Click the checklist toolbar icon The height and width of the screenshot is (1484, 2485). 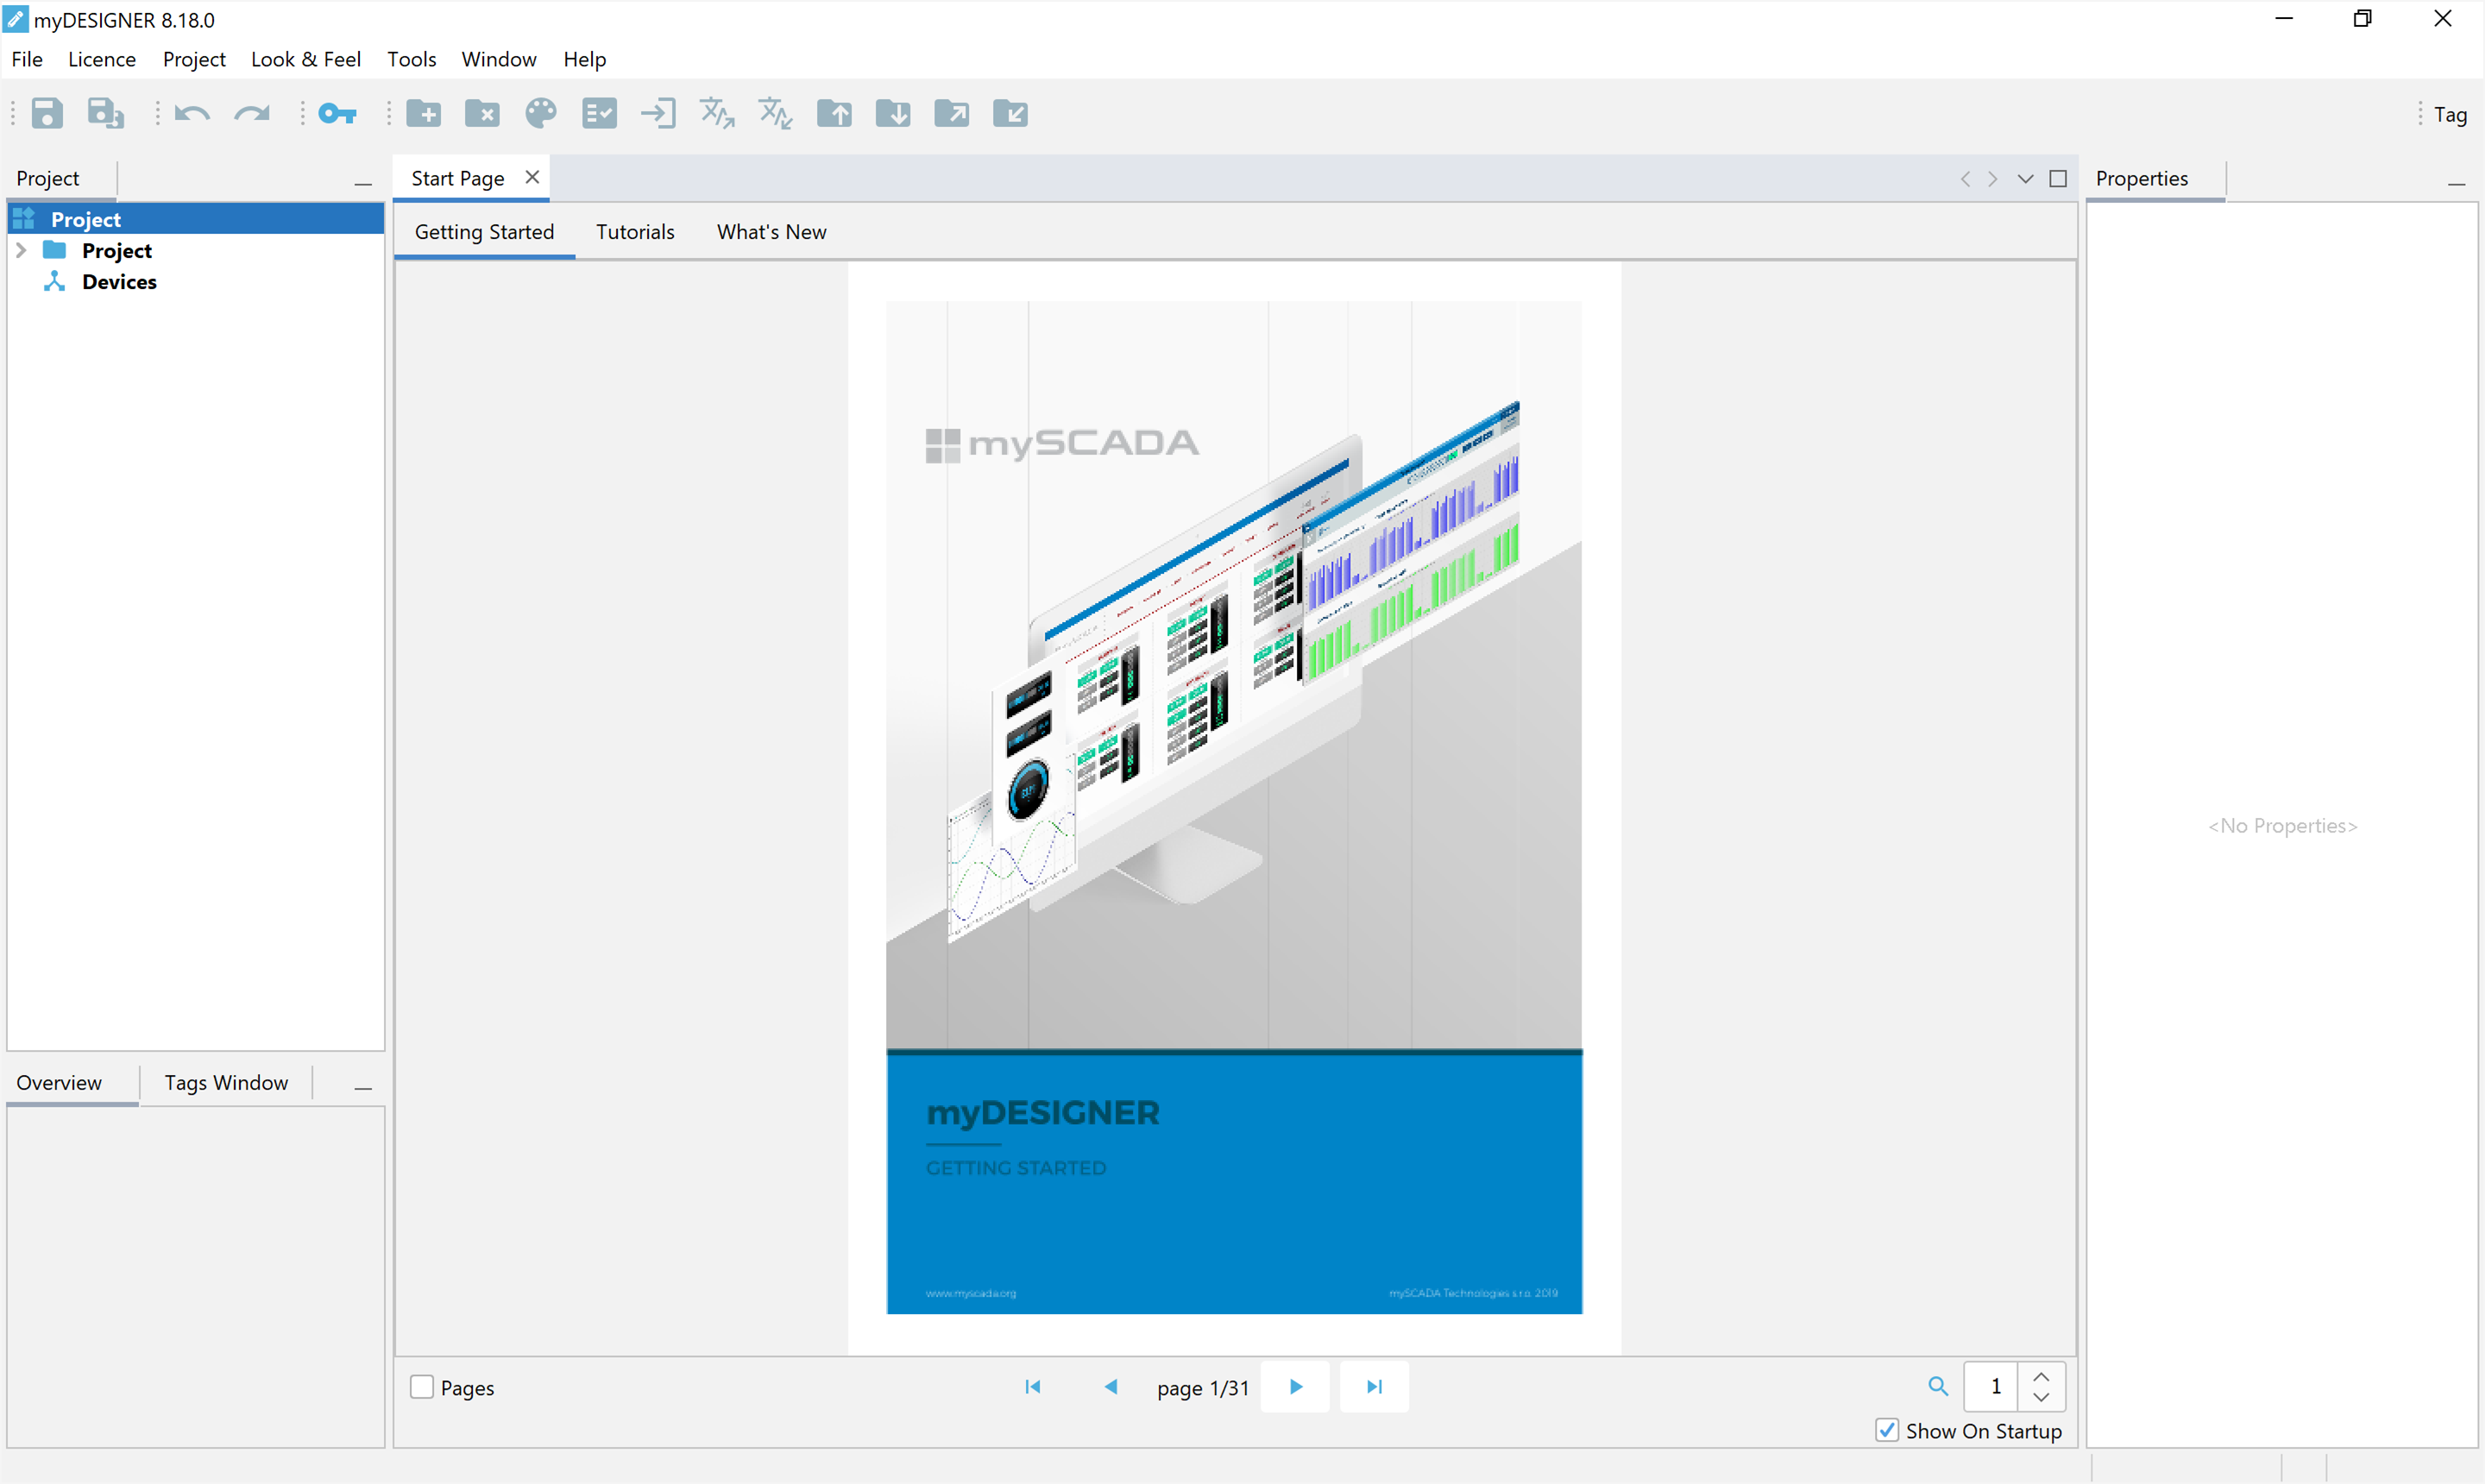[x=600, y=113]
